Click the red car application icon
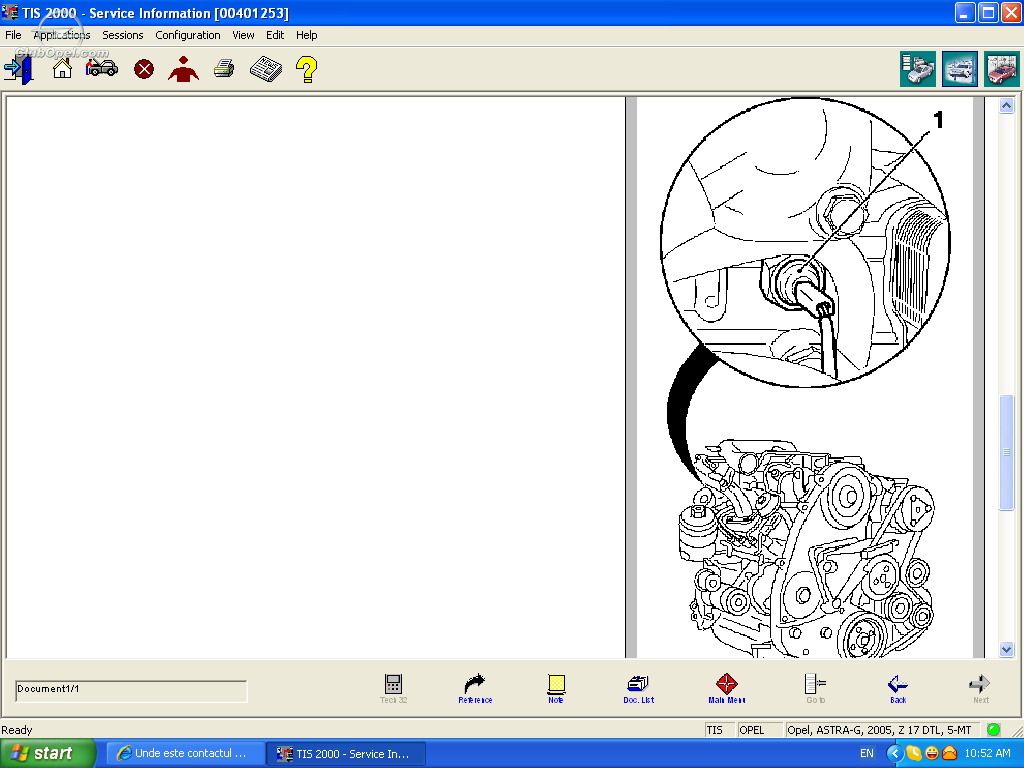Screen dimensions: 1024x768 [1002, 69]
